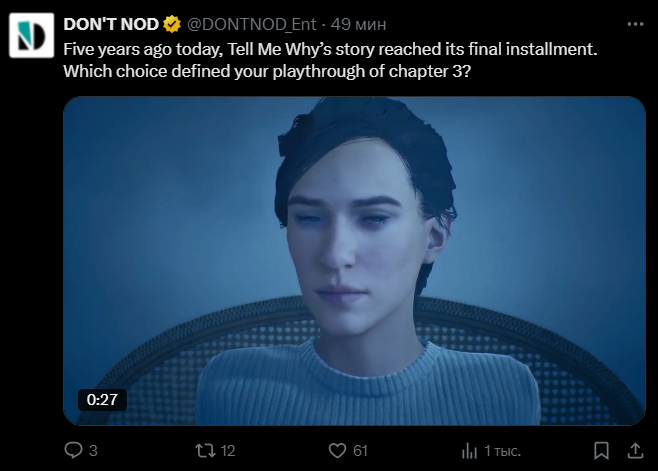Click the repost count 12
This screenshot has height=471, width=658.
227,451
